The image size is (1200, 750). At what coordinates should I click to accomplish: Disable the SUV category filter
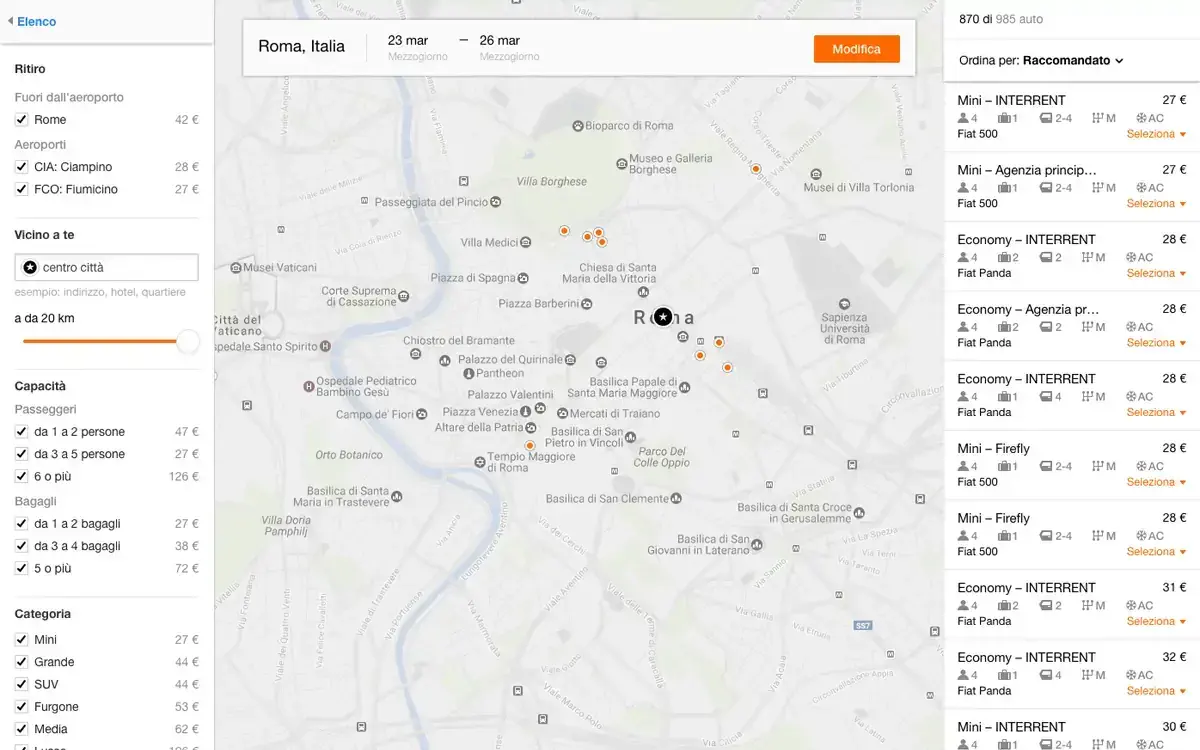pyautogui.click(x=21, y=685)
